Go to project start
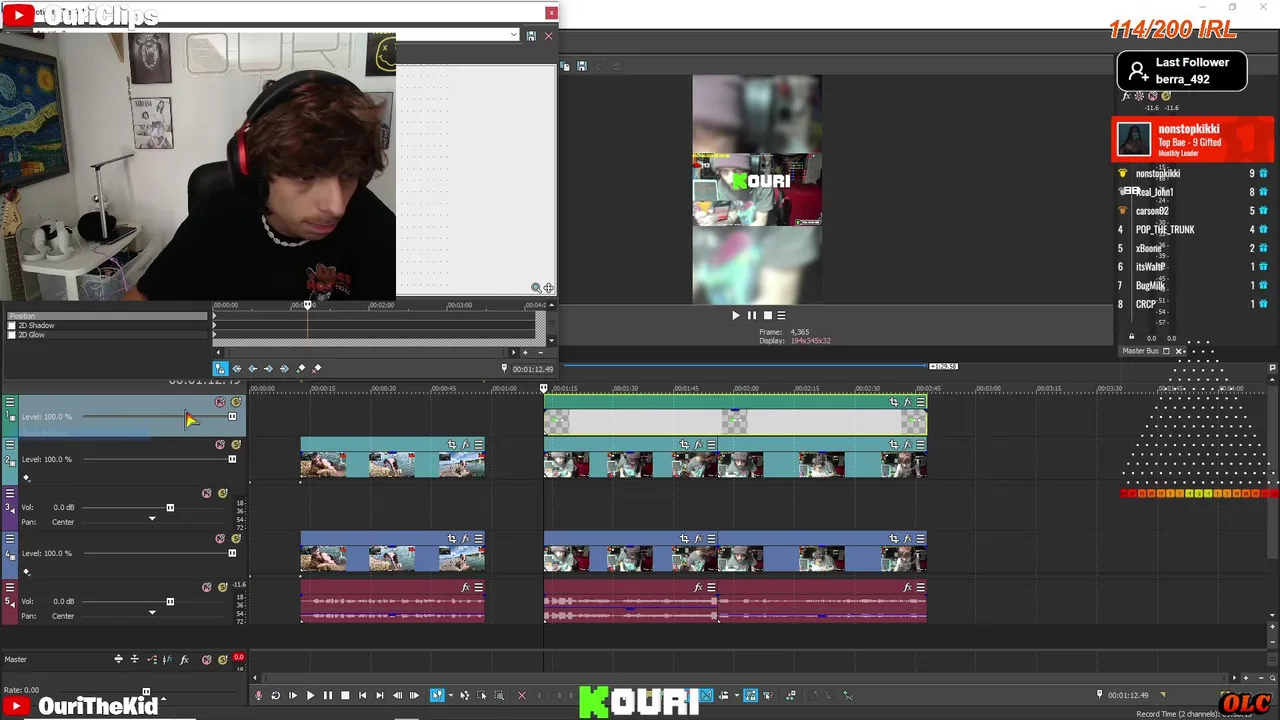Viewport: 1280px width, 720px height. click(363, 695)
